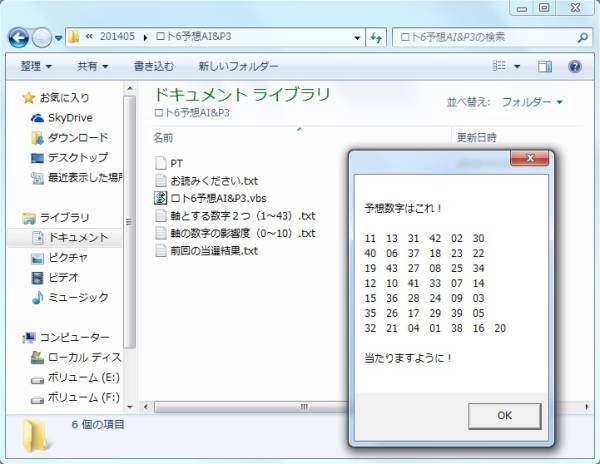Minimize the Explorer window
The image size is (600, 464).
(x=522, y=8)
